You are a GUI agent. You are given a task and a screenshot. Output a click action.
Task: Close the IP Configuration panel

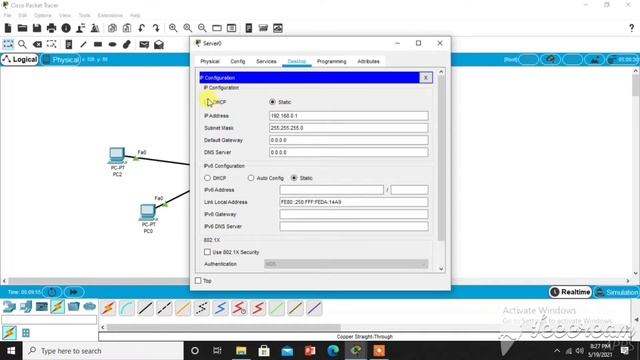[426, 78]
